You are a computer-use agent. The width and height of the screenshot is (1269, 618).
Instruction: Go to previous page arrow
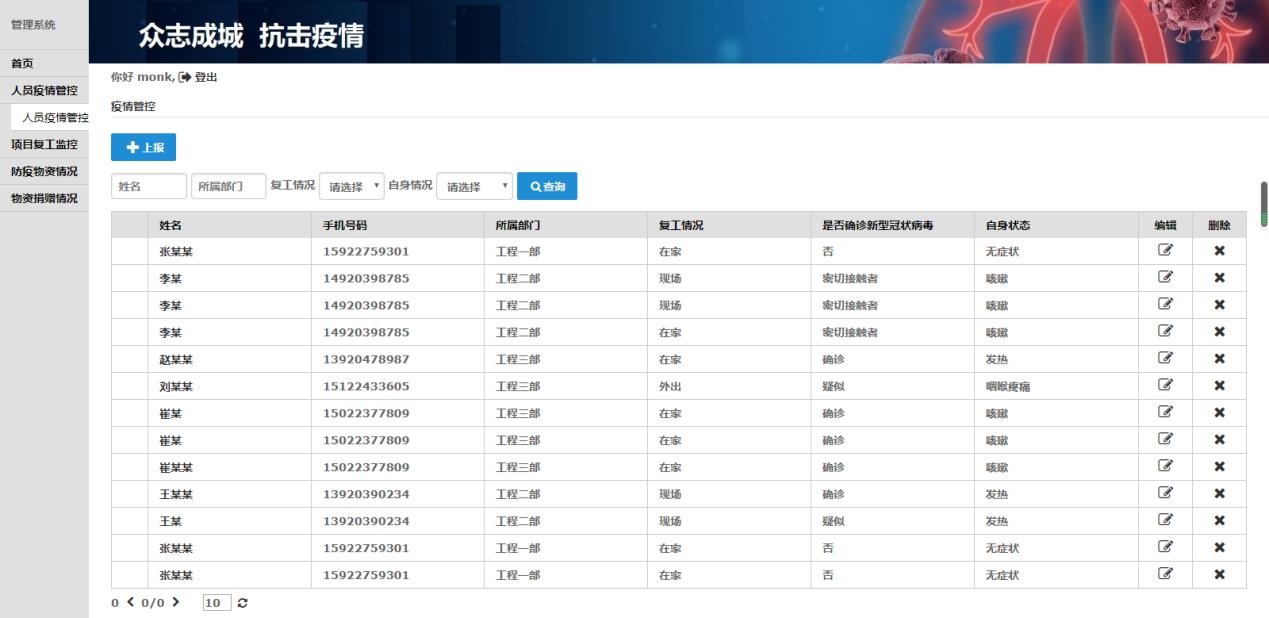pos(129,602)
